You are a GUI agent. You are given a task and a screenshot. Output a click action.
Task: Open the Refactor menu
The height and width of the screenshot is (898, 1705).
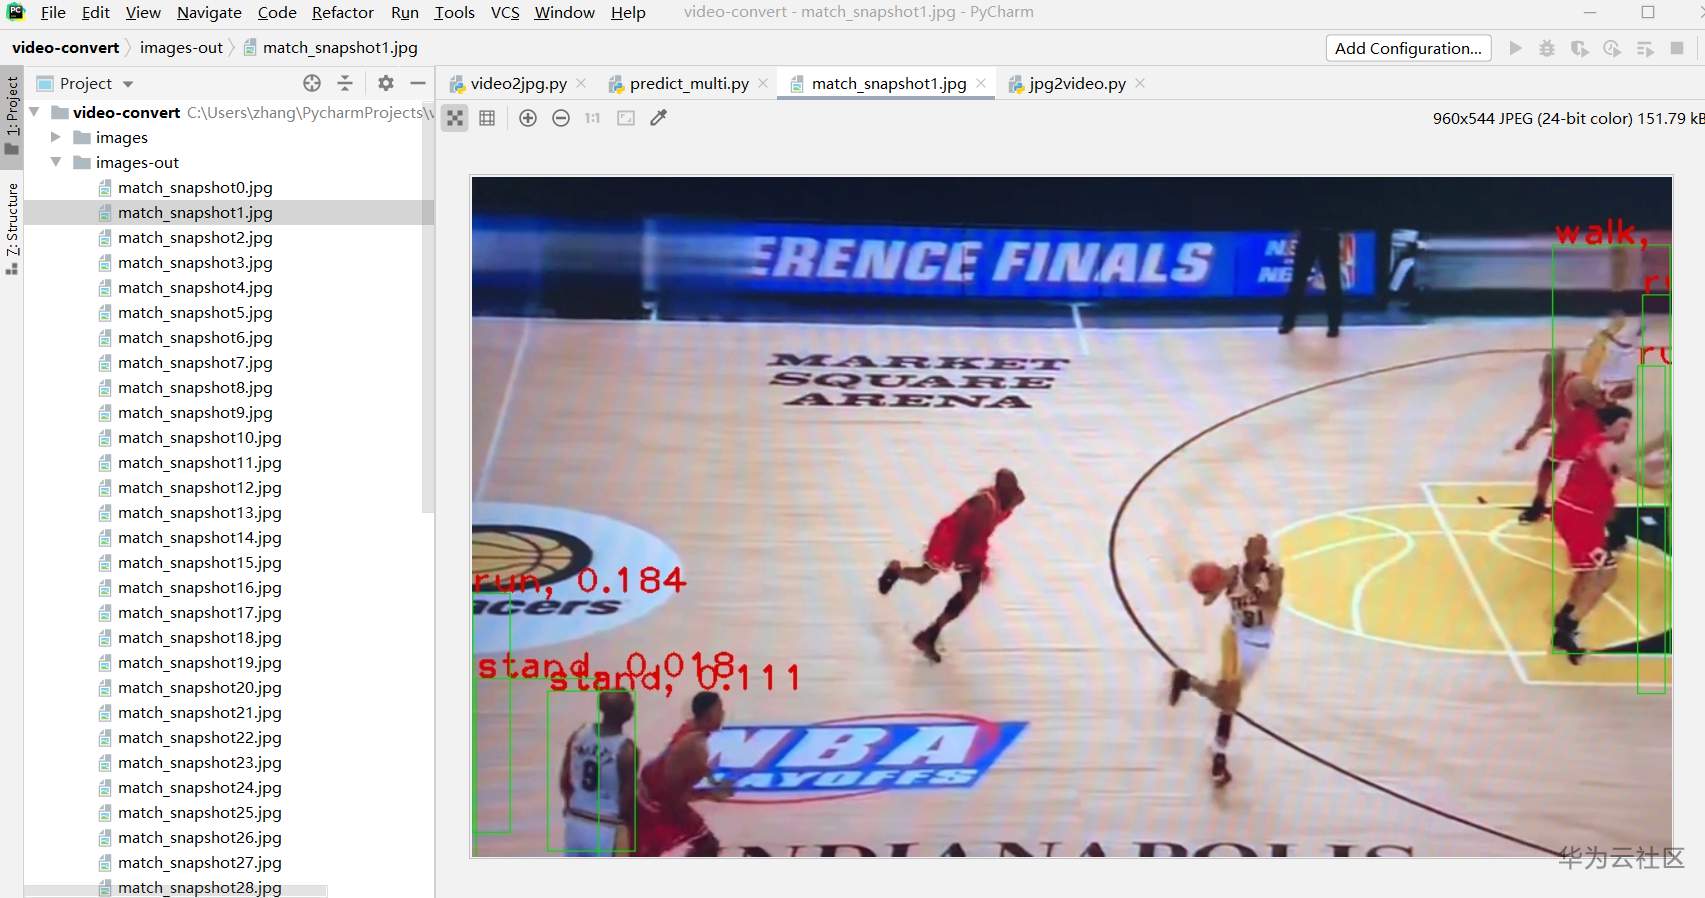coord(343,13)
